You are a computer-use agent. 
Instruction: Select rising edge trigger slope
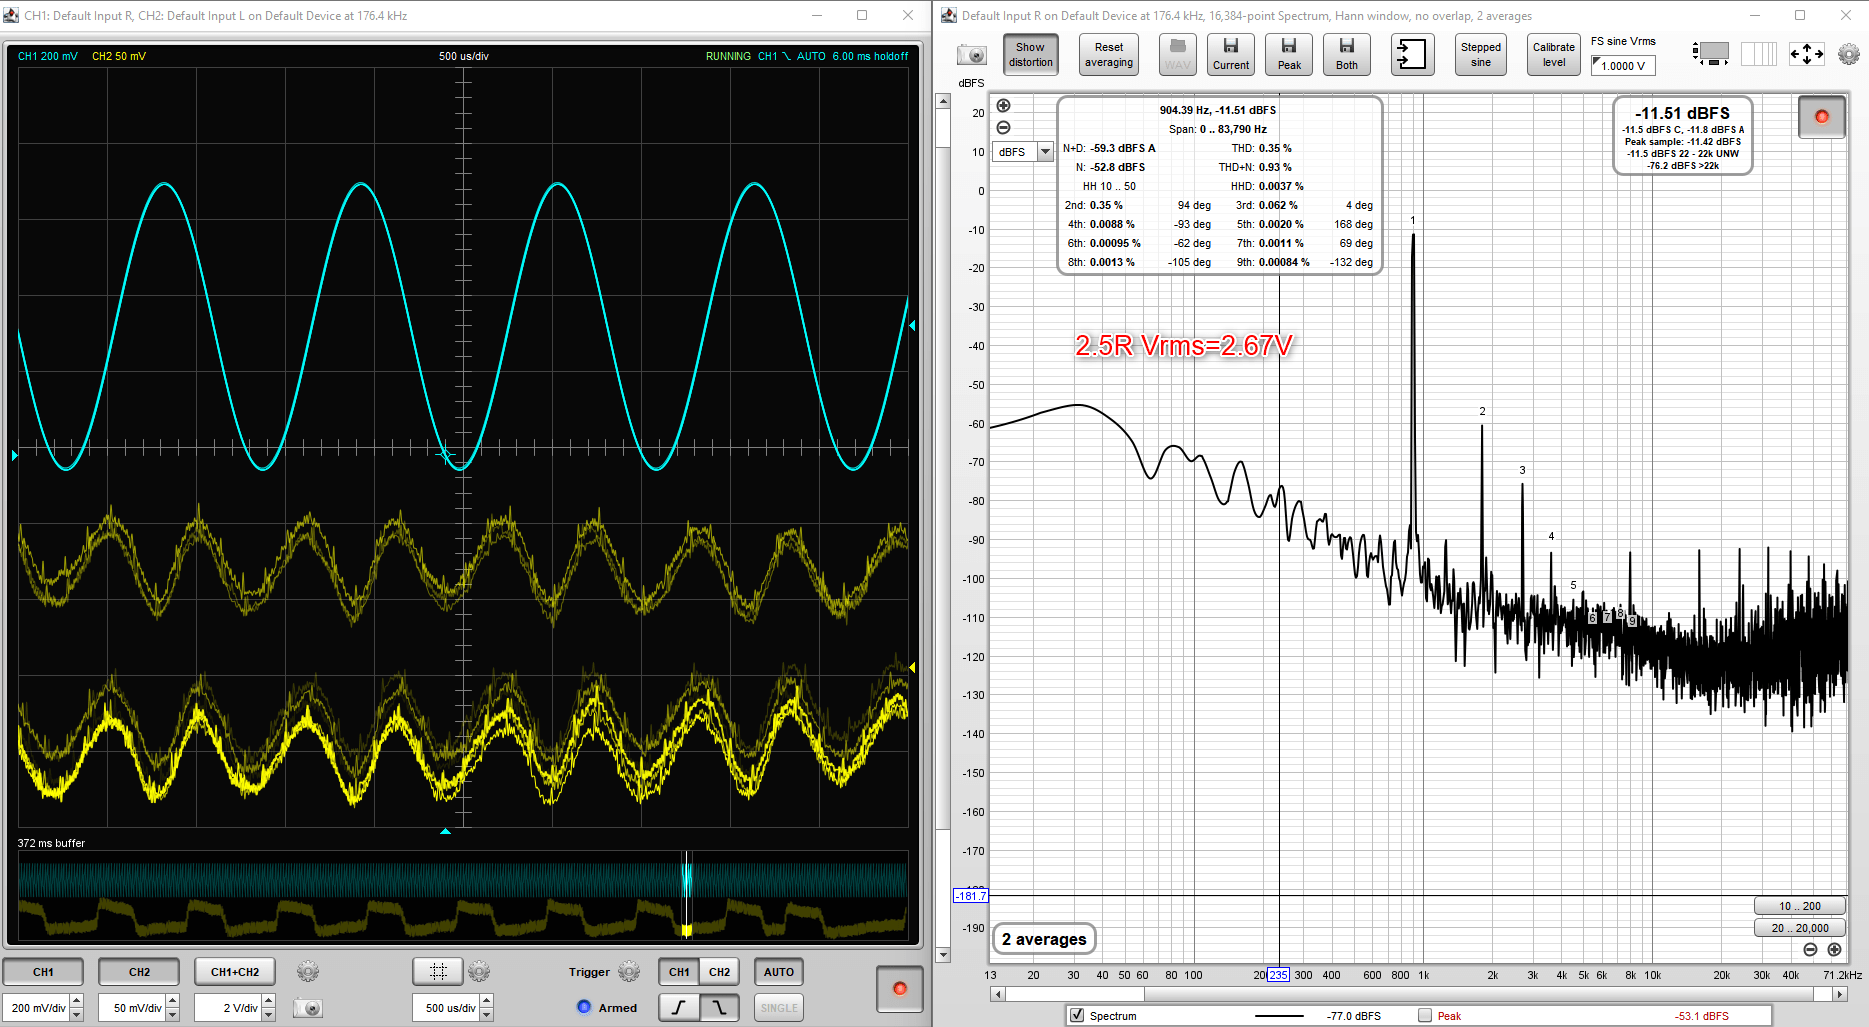pyautogui.click(x=679, y=1008)
